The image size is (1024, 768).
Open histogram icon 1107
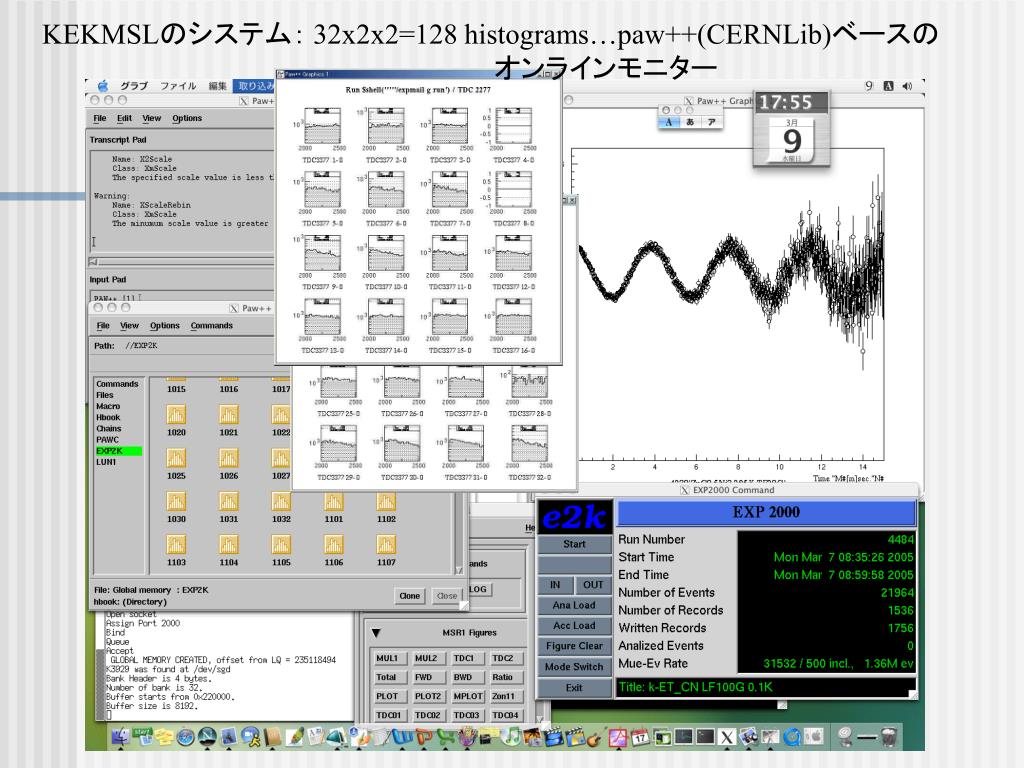tap(386, 545)
